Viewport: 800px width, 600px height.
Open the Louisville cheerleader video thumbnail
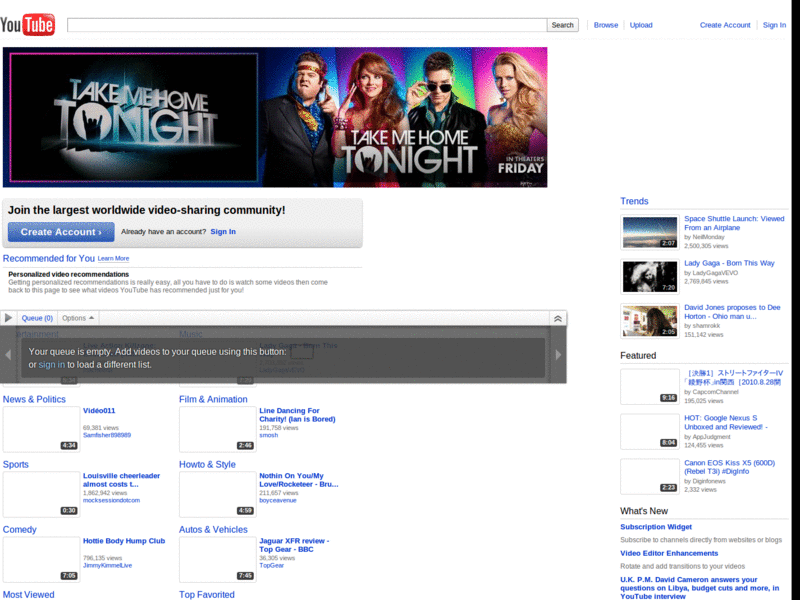(x=41, y=494)
